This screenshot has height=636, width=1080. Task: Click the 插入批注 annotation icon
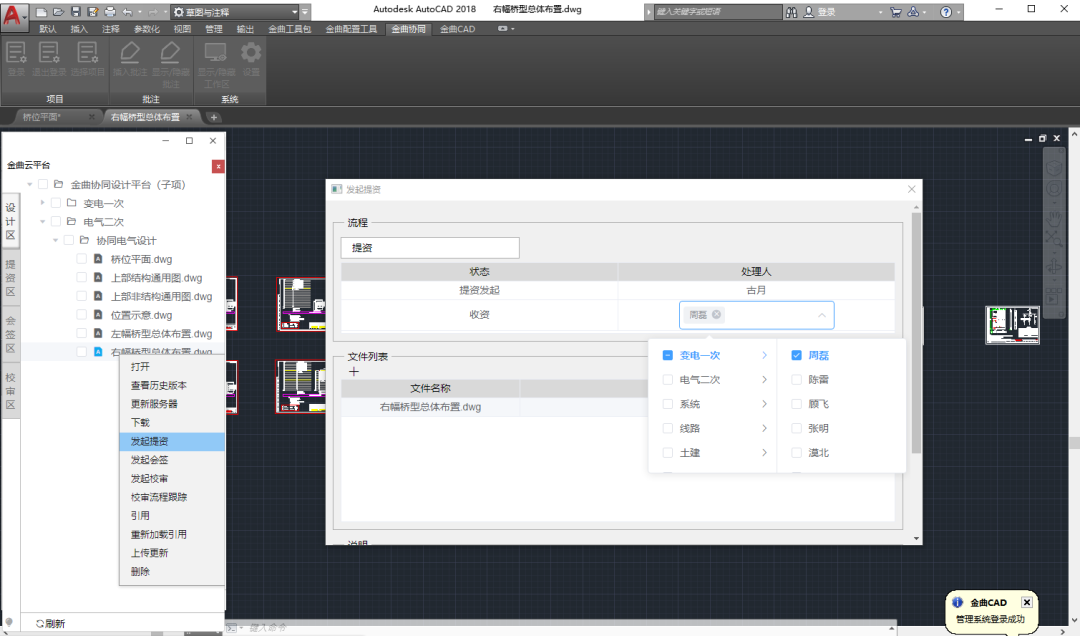click(129, 58)
